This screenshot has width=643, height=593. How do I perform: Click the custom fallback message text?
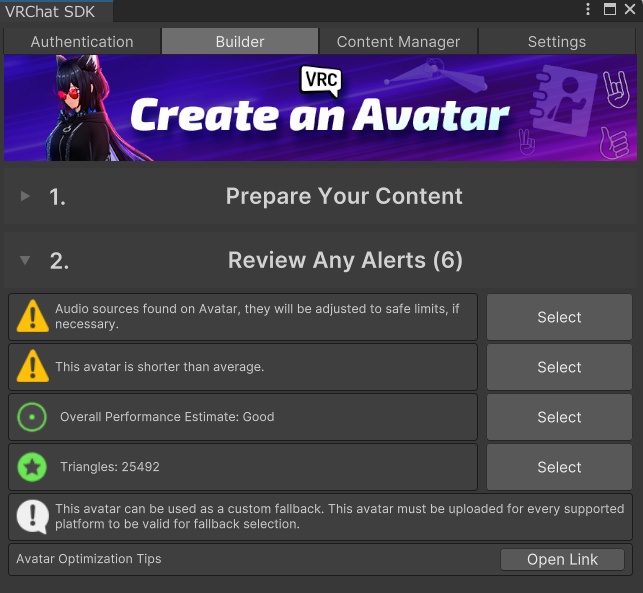(340, 516)
